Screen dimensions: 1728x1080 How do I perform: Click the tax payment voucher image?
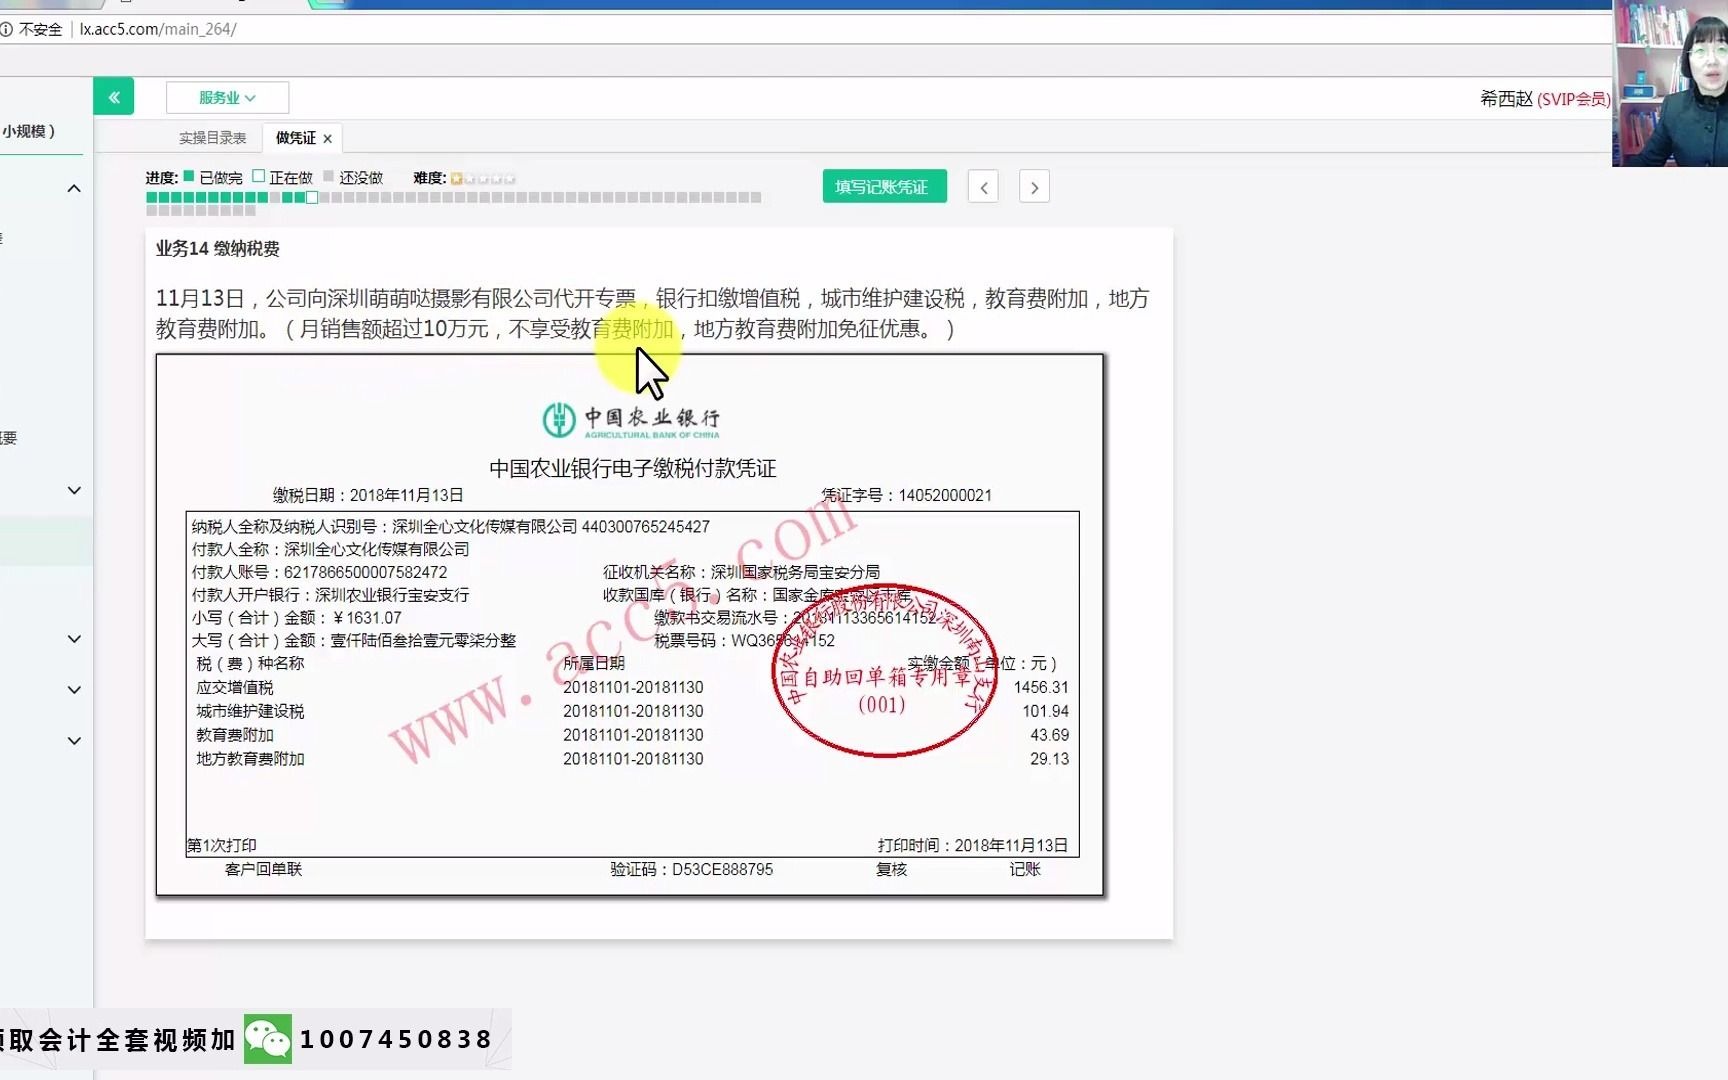click(x=630, y=624)
